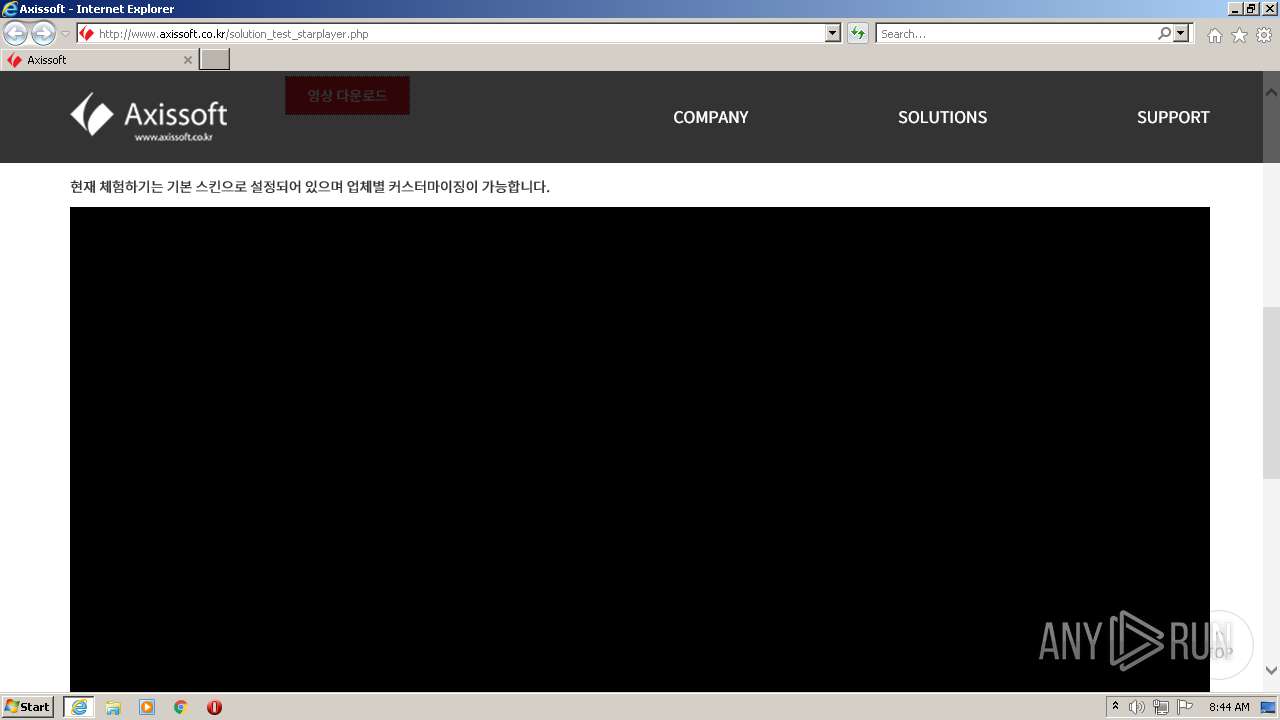Expand the address bar autocomplete dropdown
1280x720 pixels.
(833, 34)
